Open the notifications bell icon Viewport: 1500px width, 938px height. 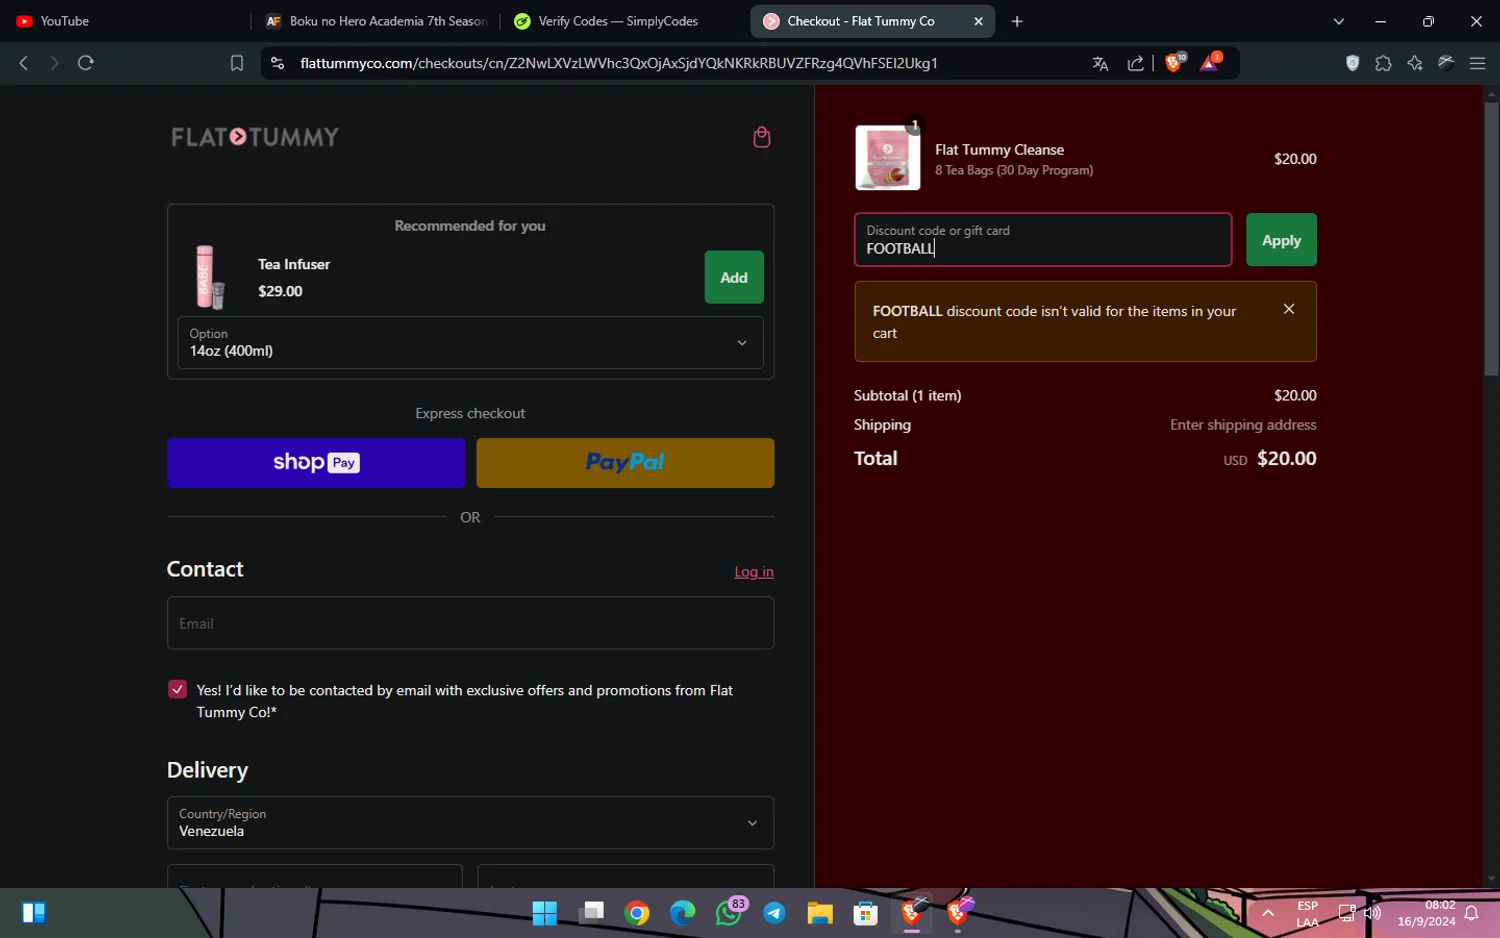pyautogui.click(x=1471, y=913)
